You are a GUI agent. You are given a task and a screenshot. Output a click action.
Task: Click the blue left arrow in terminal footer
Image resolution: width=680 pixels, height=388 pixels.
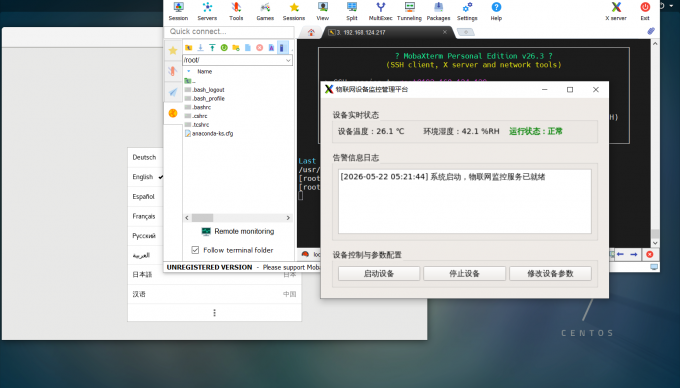tap(620, 254)
